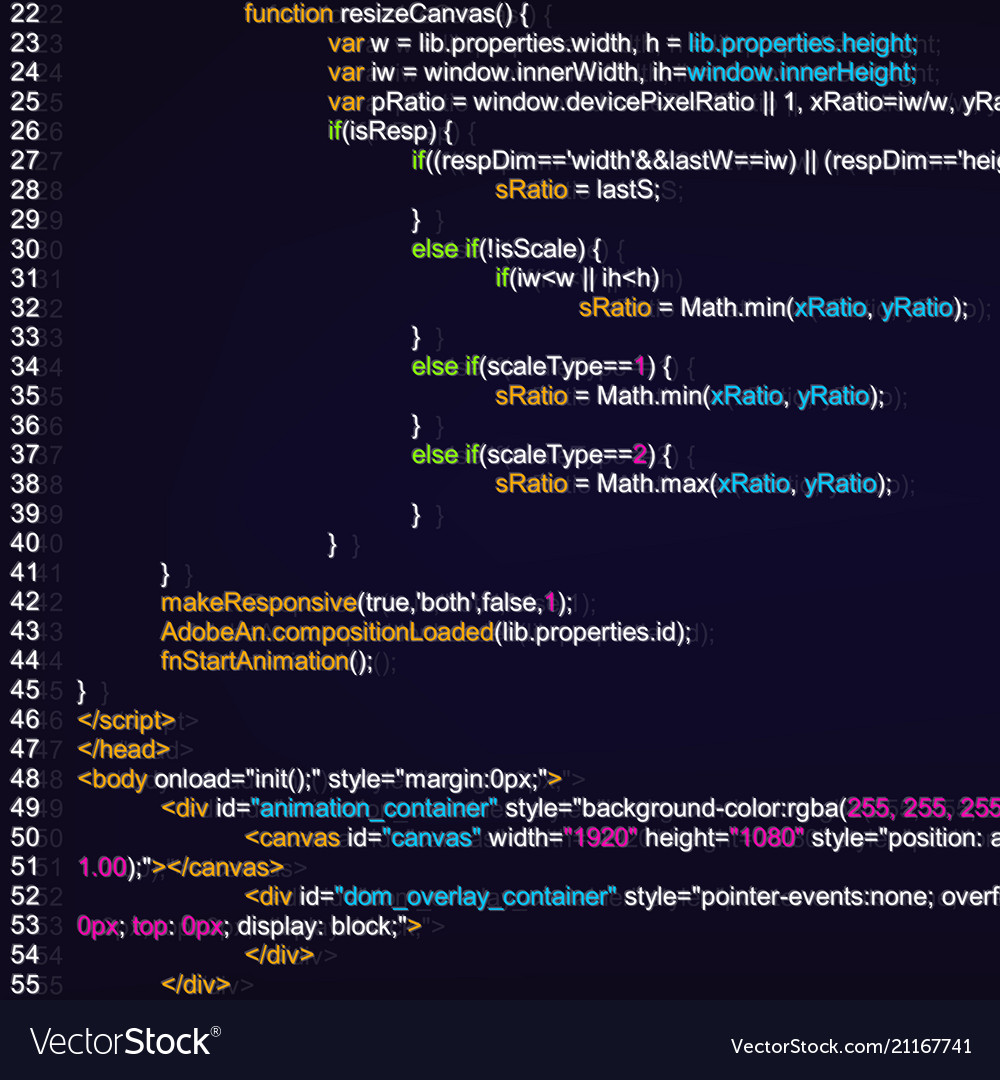Click the '1.00' value on line 51

point(103,867)
